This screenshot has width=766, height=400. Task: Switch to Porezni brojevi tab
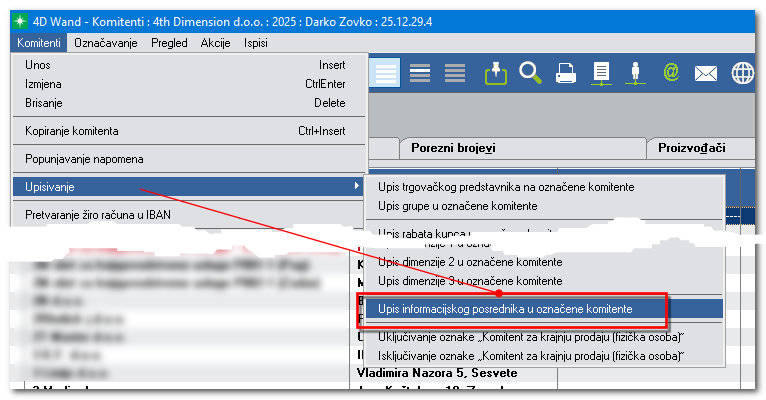pos(453,148)
